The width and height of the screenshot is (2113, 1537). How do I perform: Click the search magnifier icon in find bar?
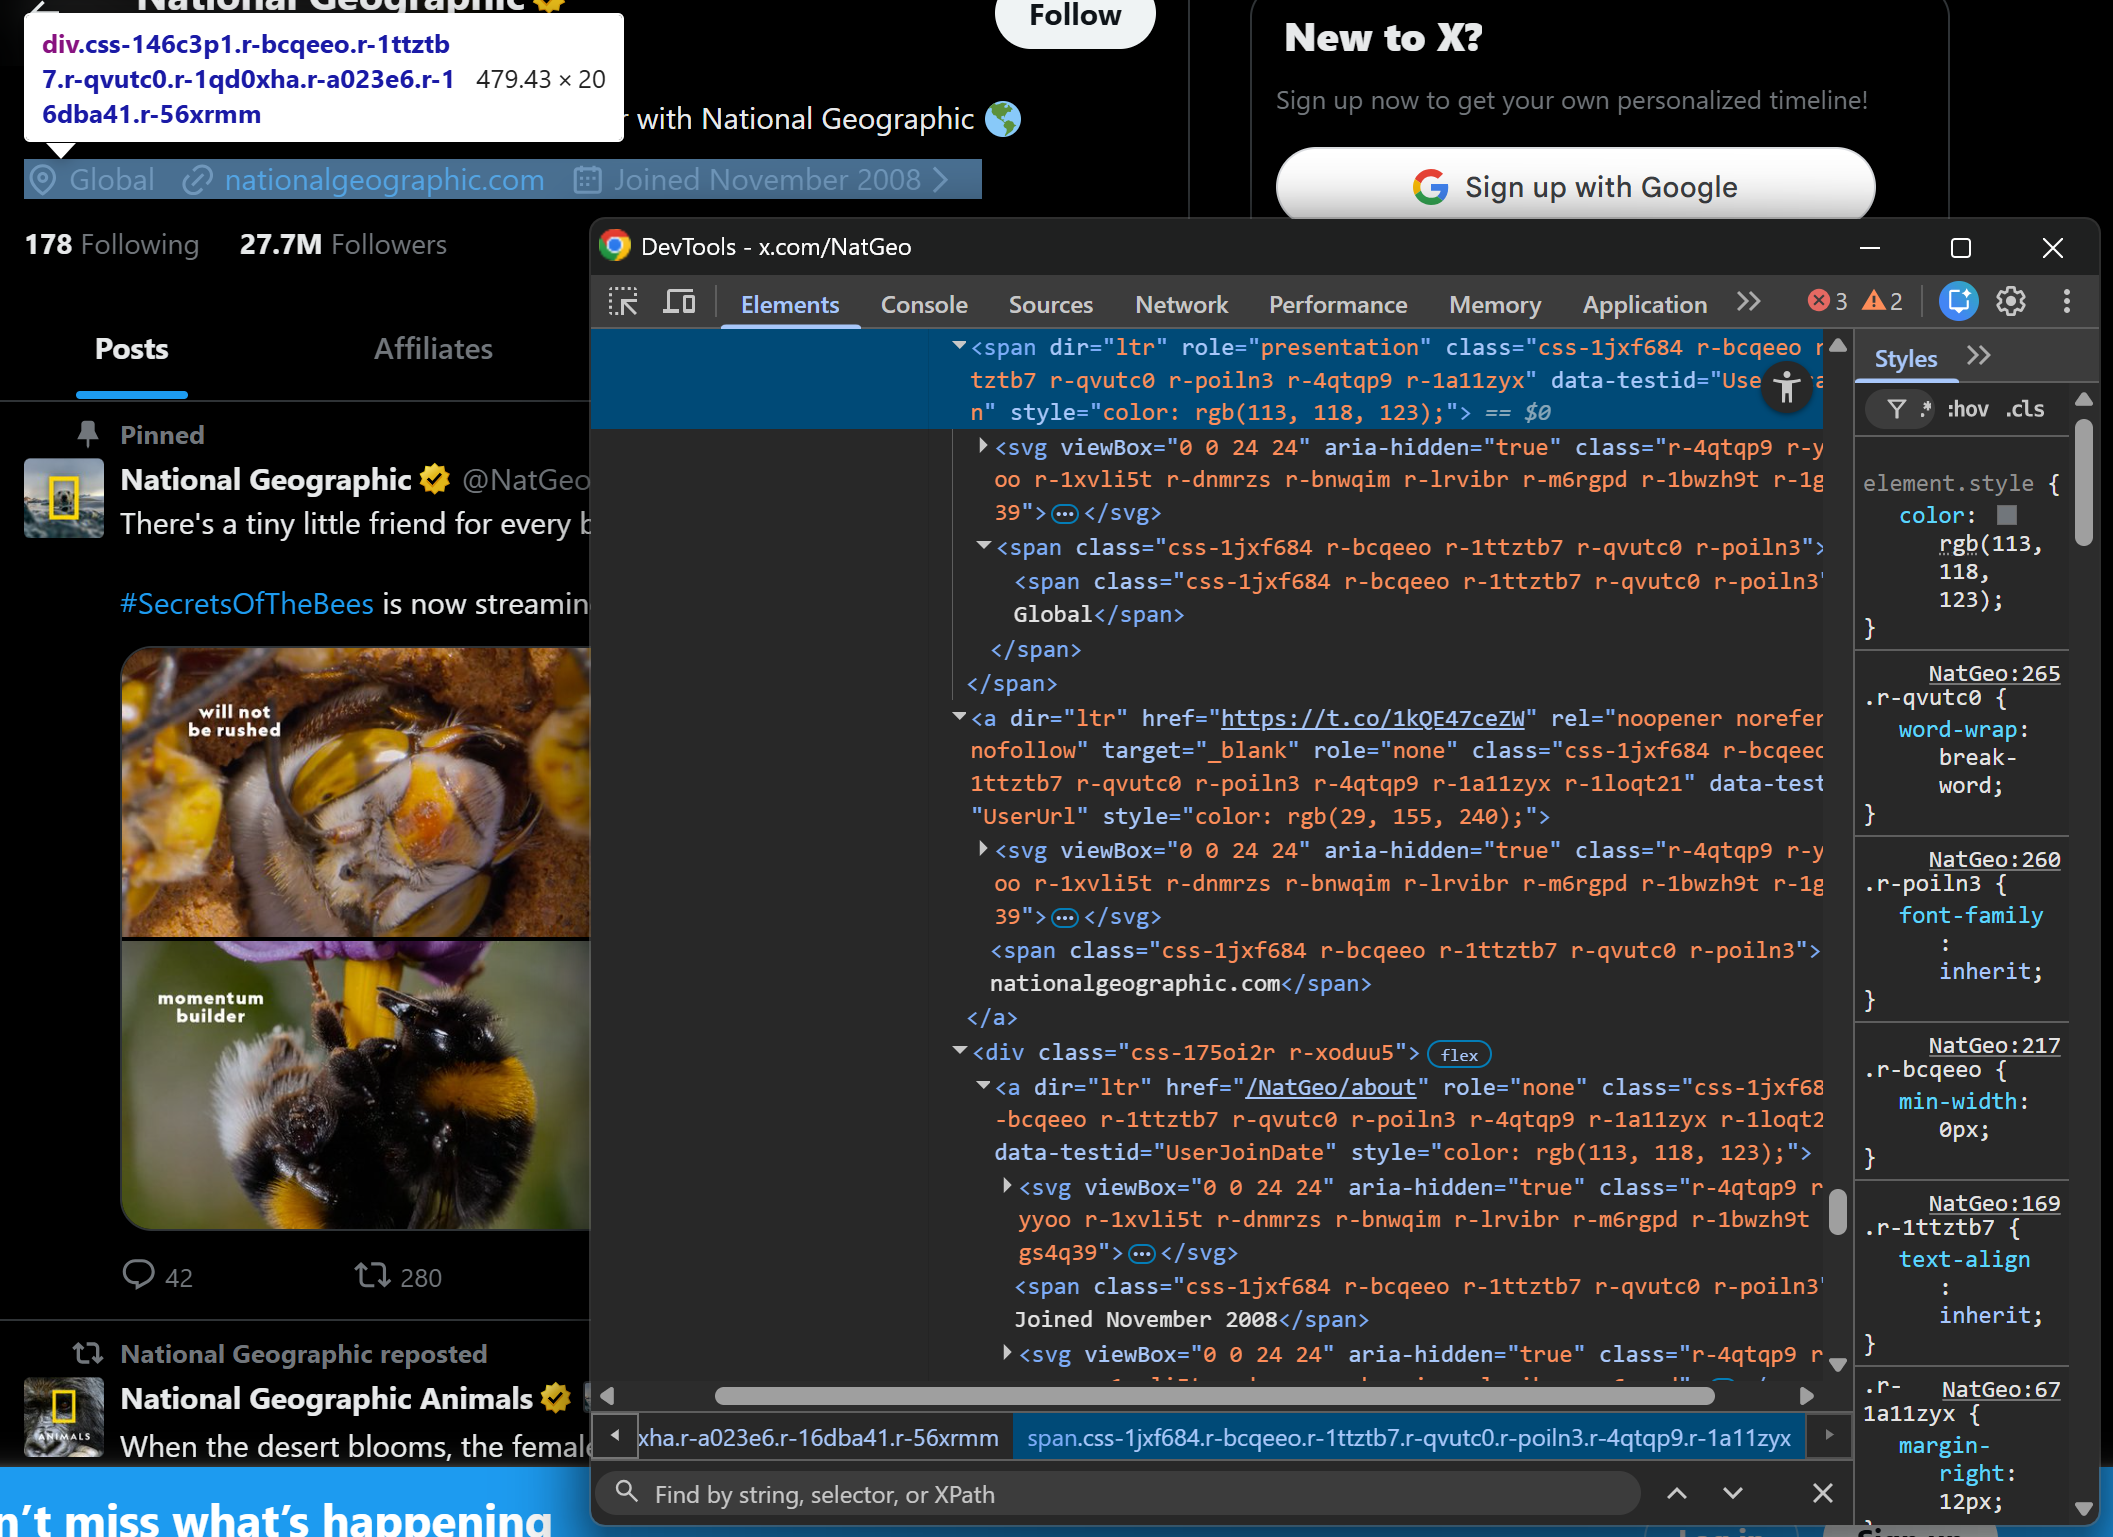[626, 1492]
